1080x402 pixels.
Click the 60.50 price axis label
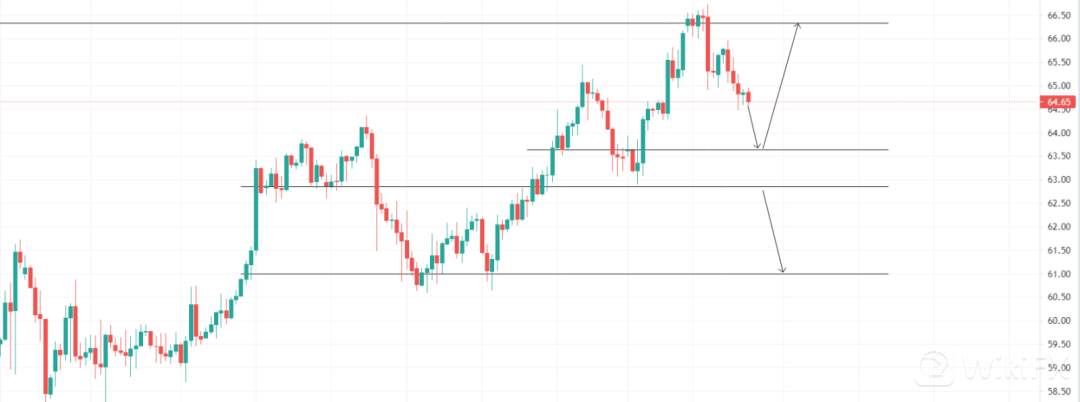[1060, 297]
